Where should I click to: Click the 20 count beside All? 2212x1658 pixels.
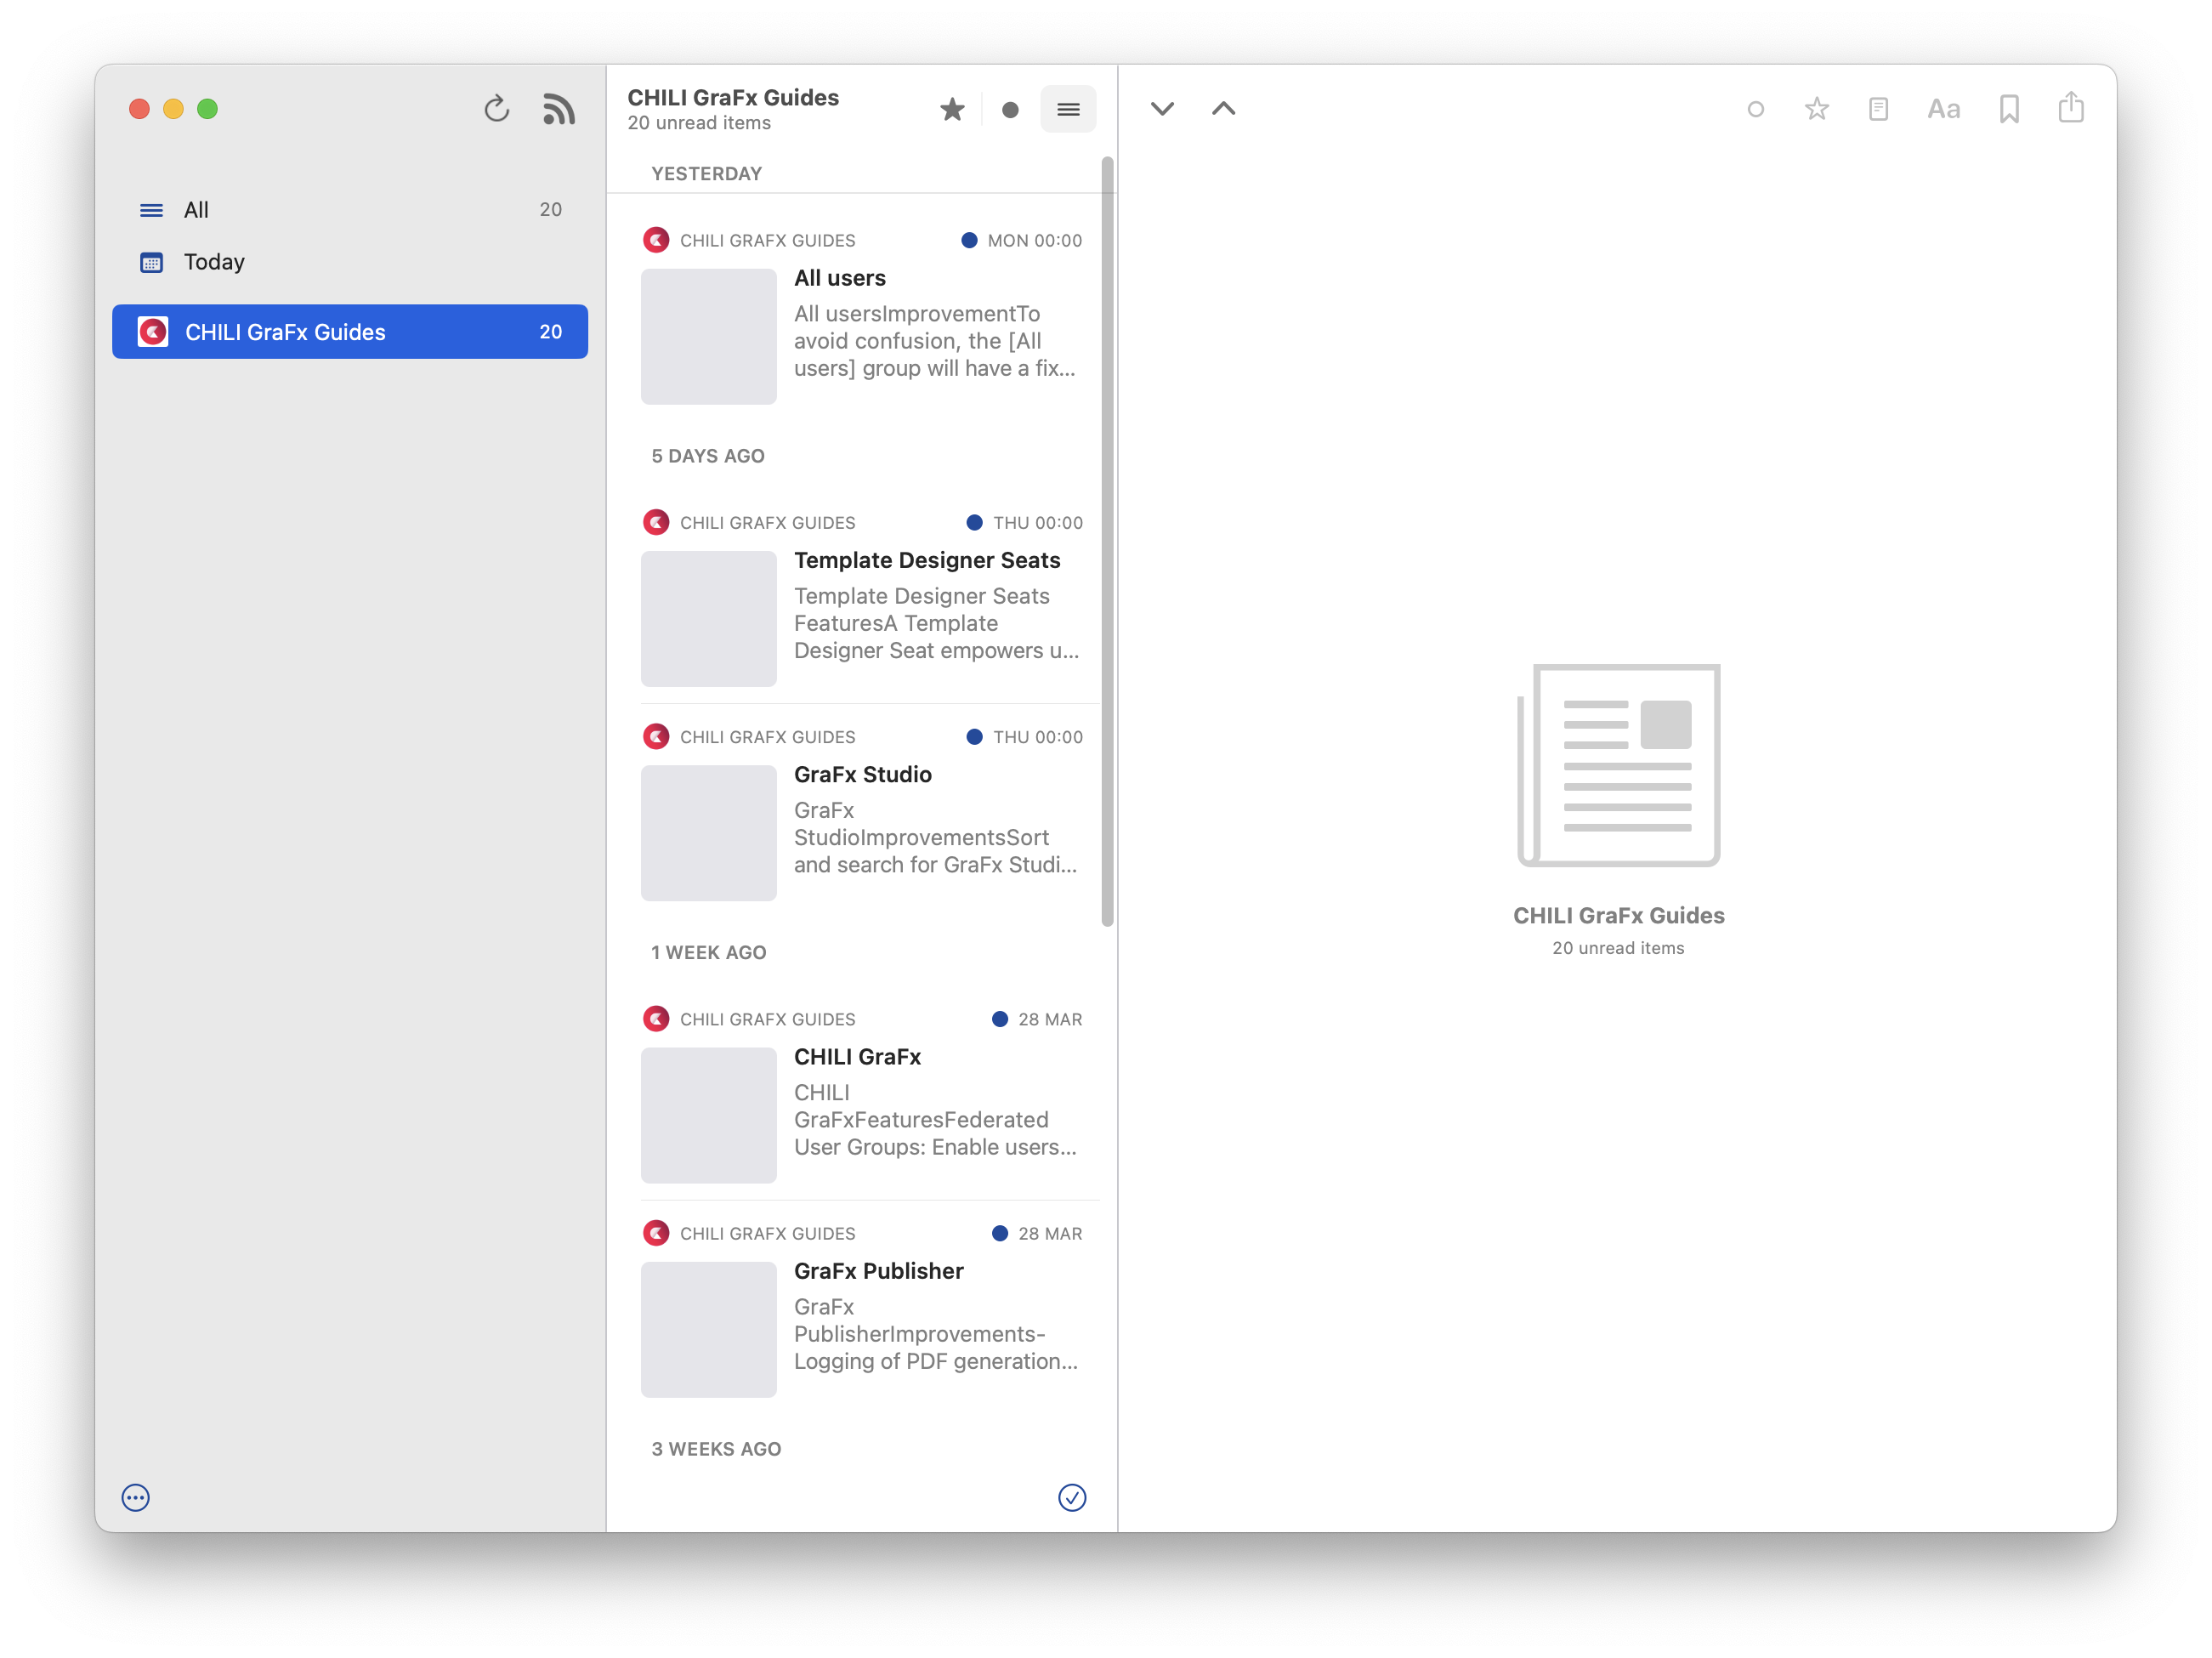pyautogui.click(x=550, y=209)
